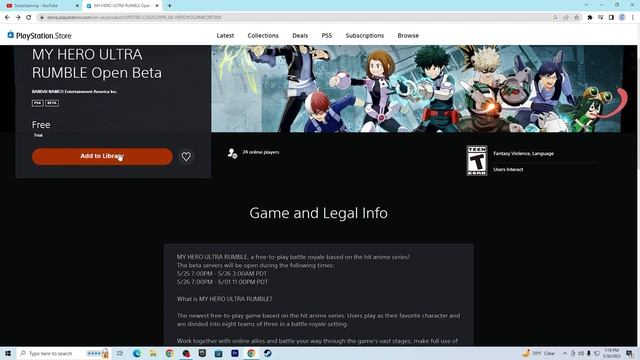
Task: Open the Deals menu
Action: tap(300, 36)
